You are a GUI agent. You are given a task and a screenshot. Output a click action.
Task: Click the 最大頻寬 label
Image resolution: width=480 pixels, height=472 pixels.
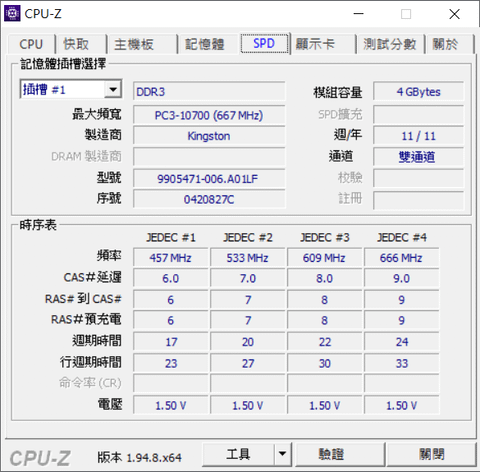(97, 114)
